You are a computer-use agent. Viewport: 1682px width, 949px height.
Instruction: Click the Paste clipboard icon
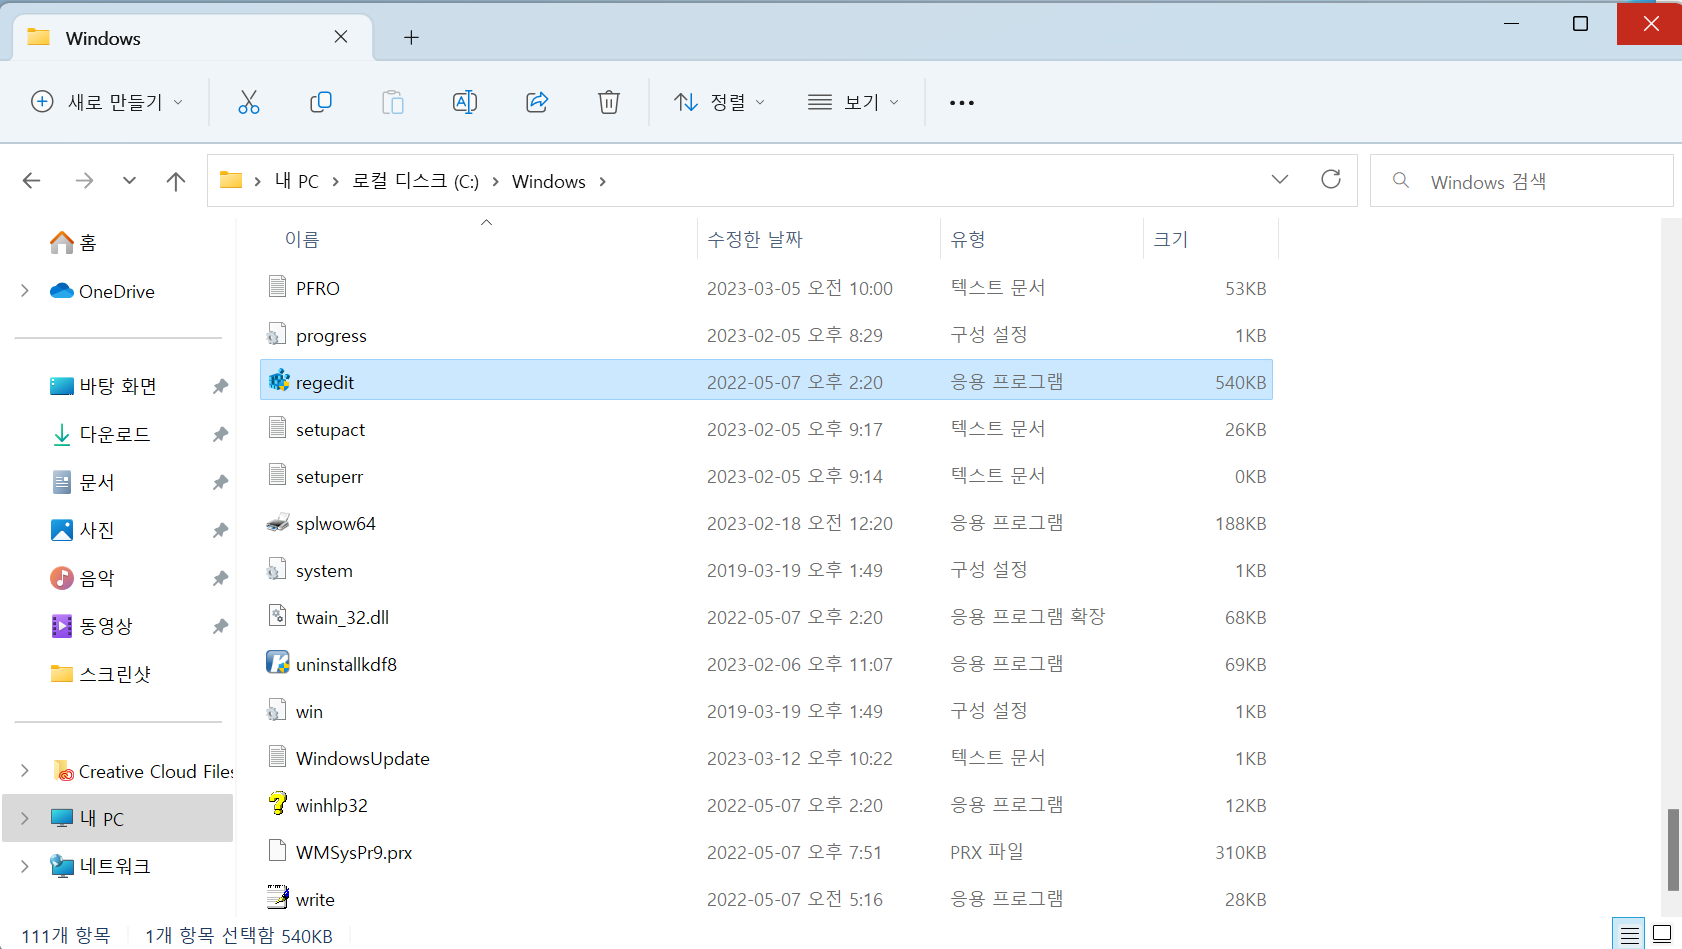(393, 102)
